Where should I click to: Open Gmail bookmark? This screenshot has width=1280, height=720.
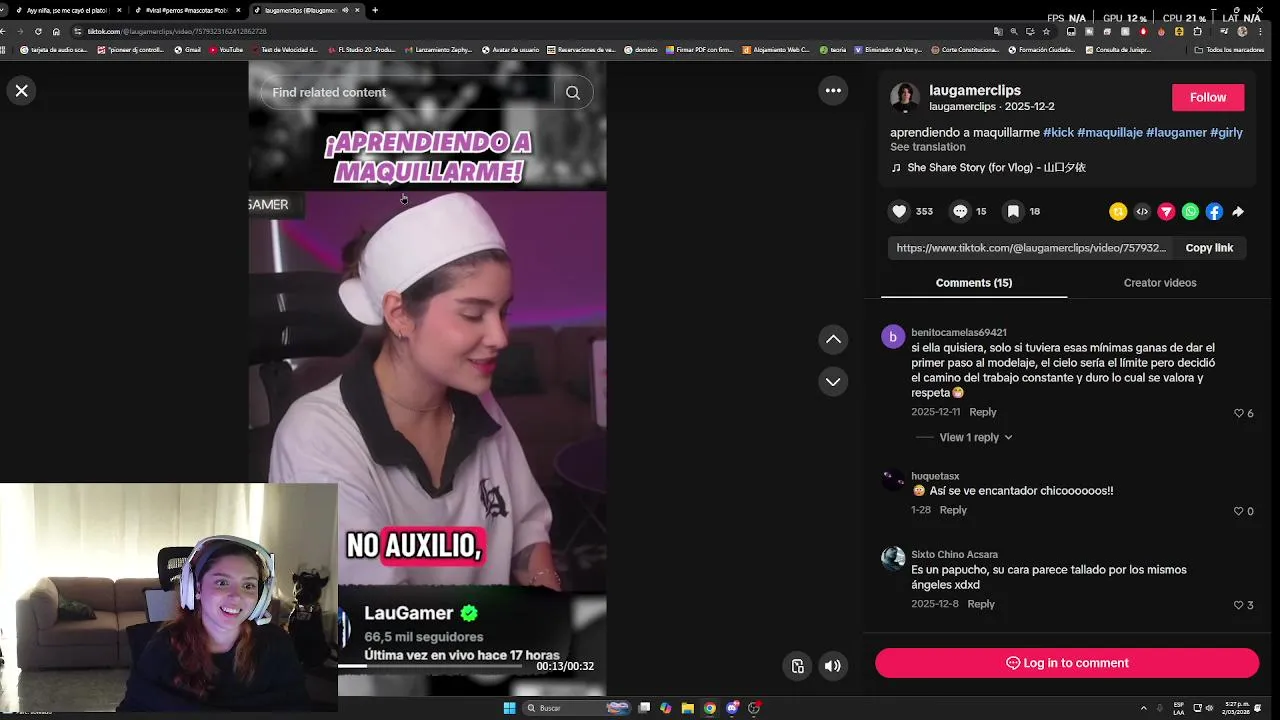(x=187, y=49)
